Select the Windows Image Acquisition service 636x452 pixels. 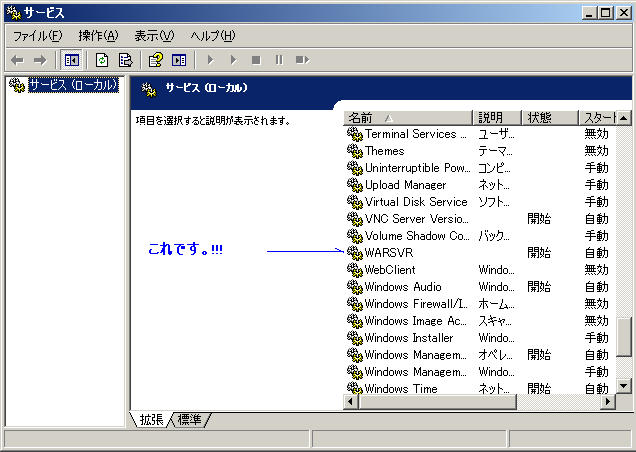[479, 321]
